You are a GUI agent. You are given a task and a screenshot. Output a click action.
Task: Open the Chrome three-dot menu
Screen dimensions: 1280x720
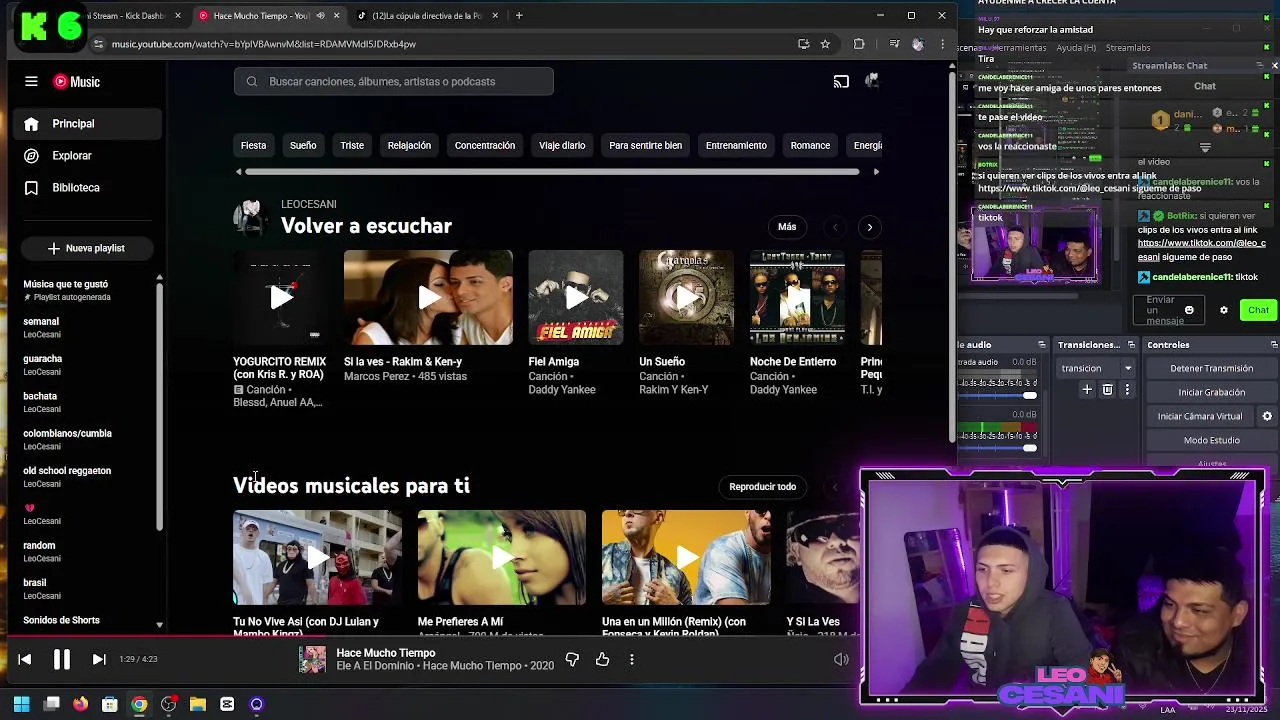click(942, 44)
